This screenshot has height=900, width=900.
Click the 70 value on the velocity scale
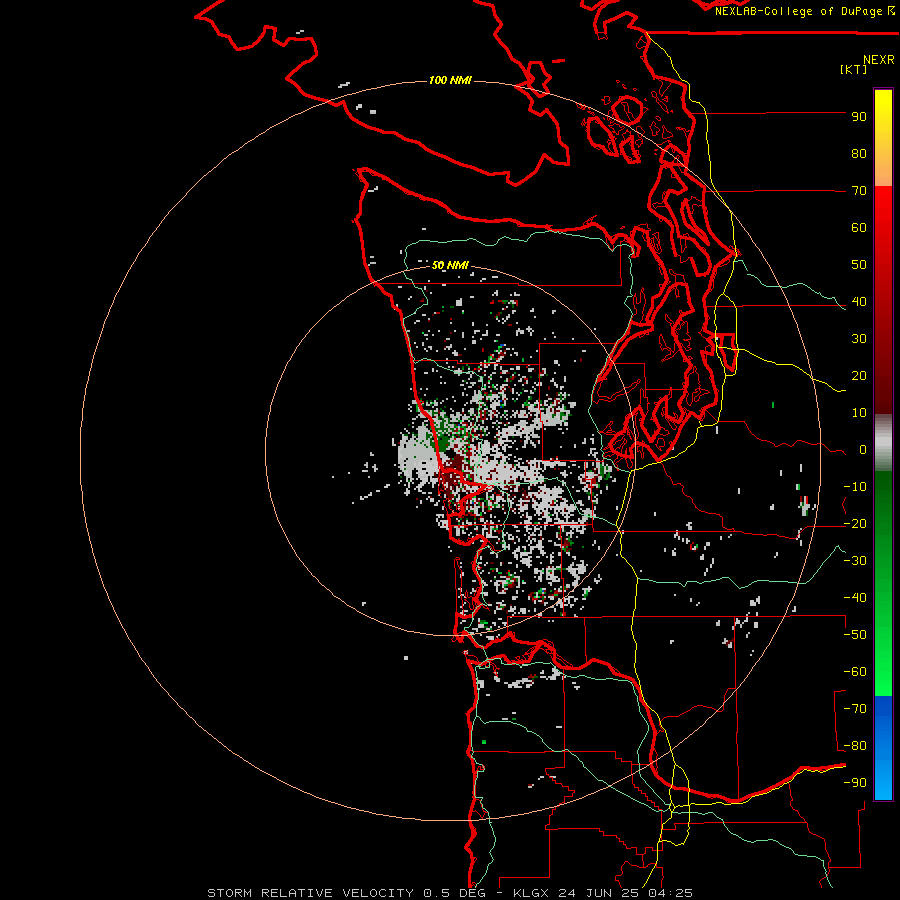[859, 191]
